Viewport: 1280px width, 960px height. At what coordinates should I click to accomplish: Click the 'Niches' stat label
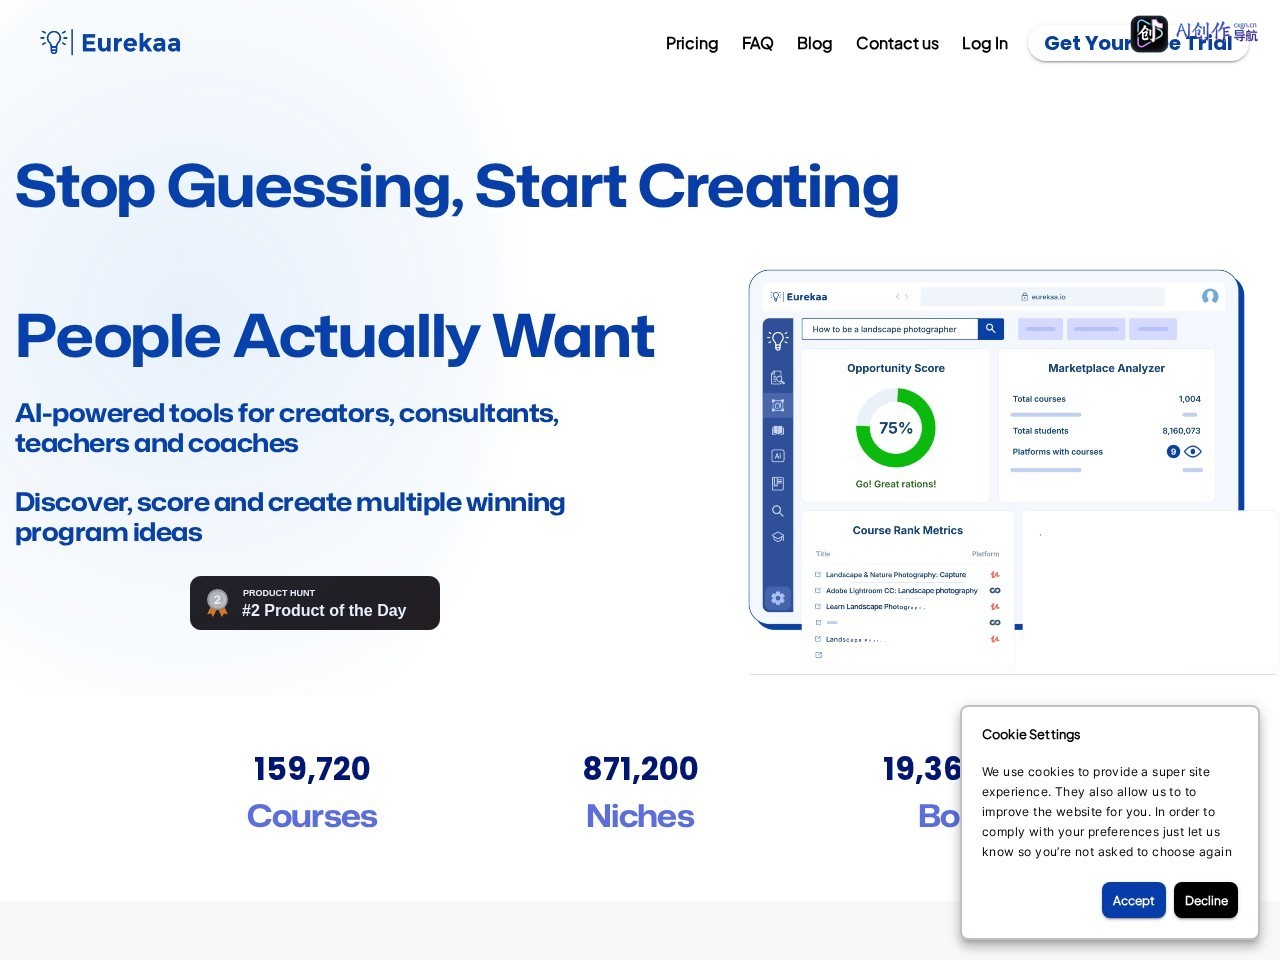coord(640,816)
